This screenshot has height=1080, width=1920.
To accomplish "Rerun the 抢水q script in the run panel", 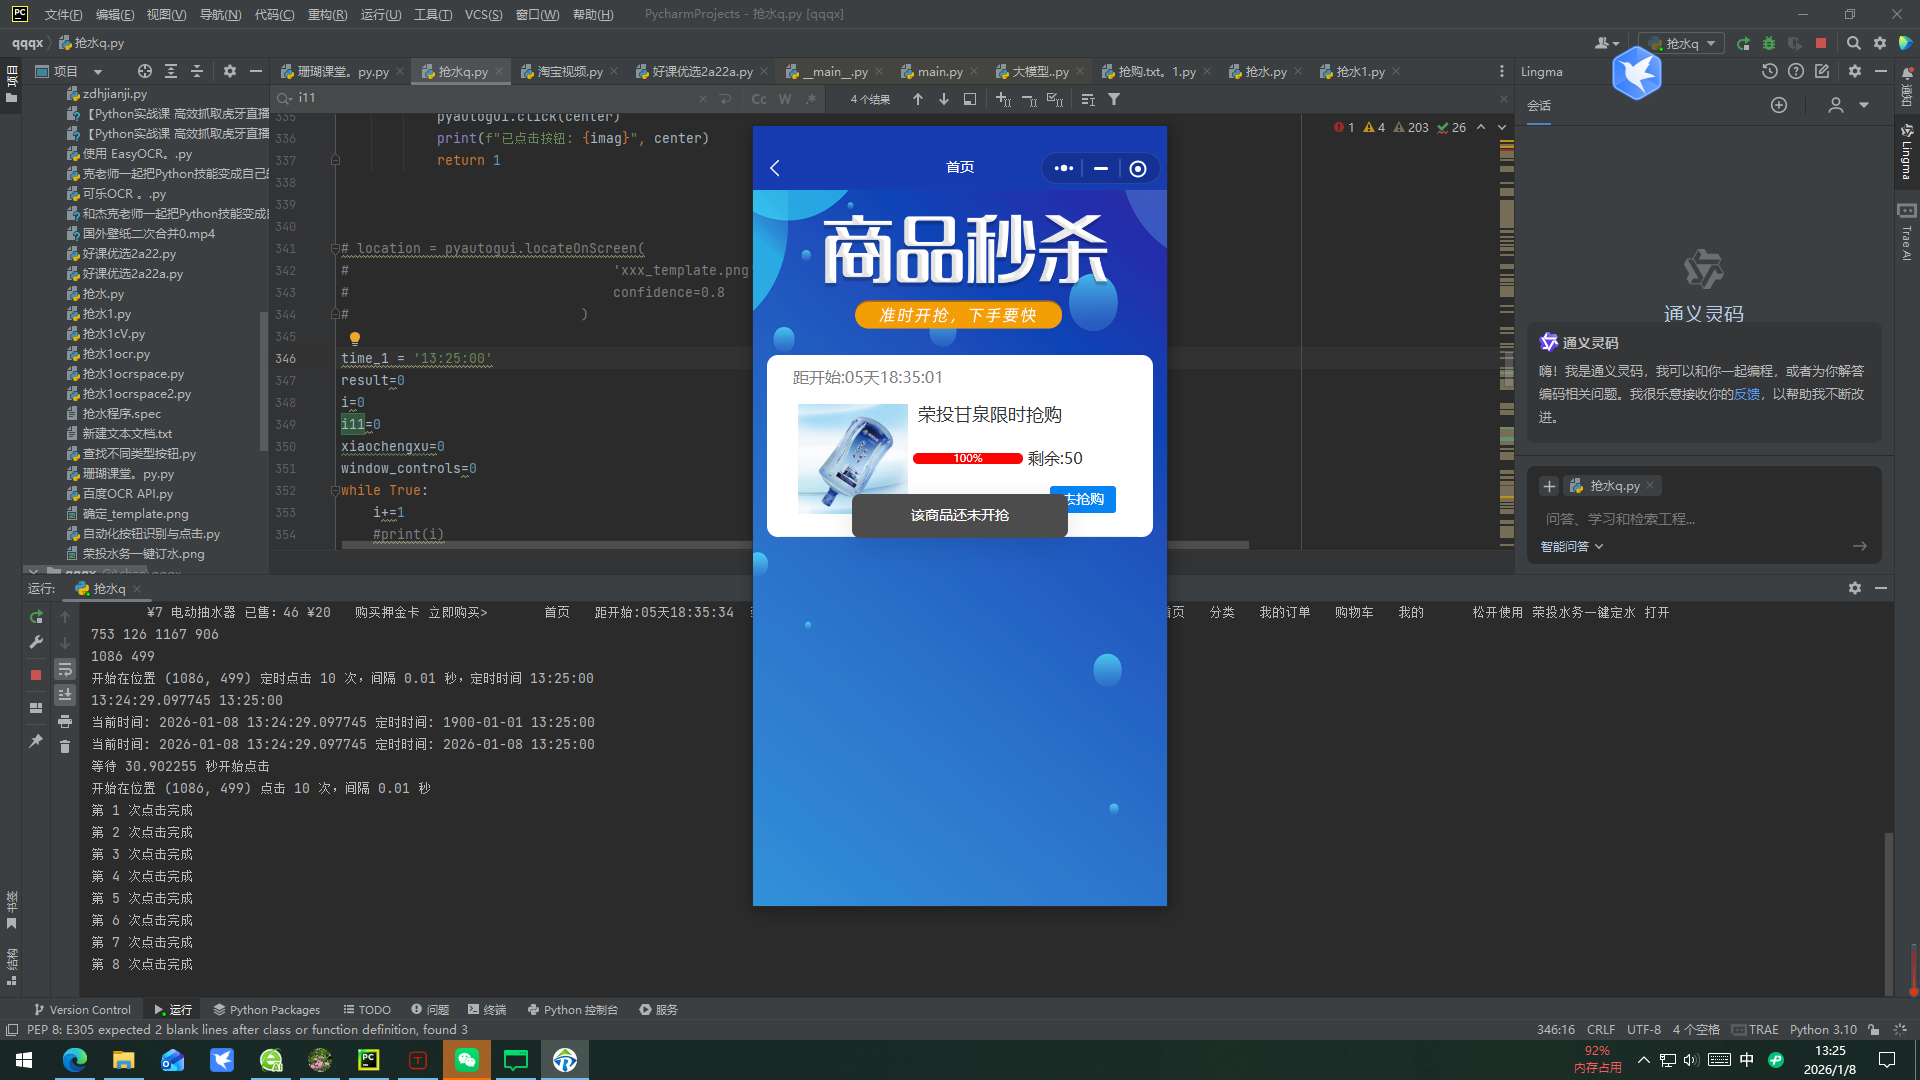I will tap(36, 617).
